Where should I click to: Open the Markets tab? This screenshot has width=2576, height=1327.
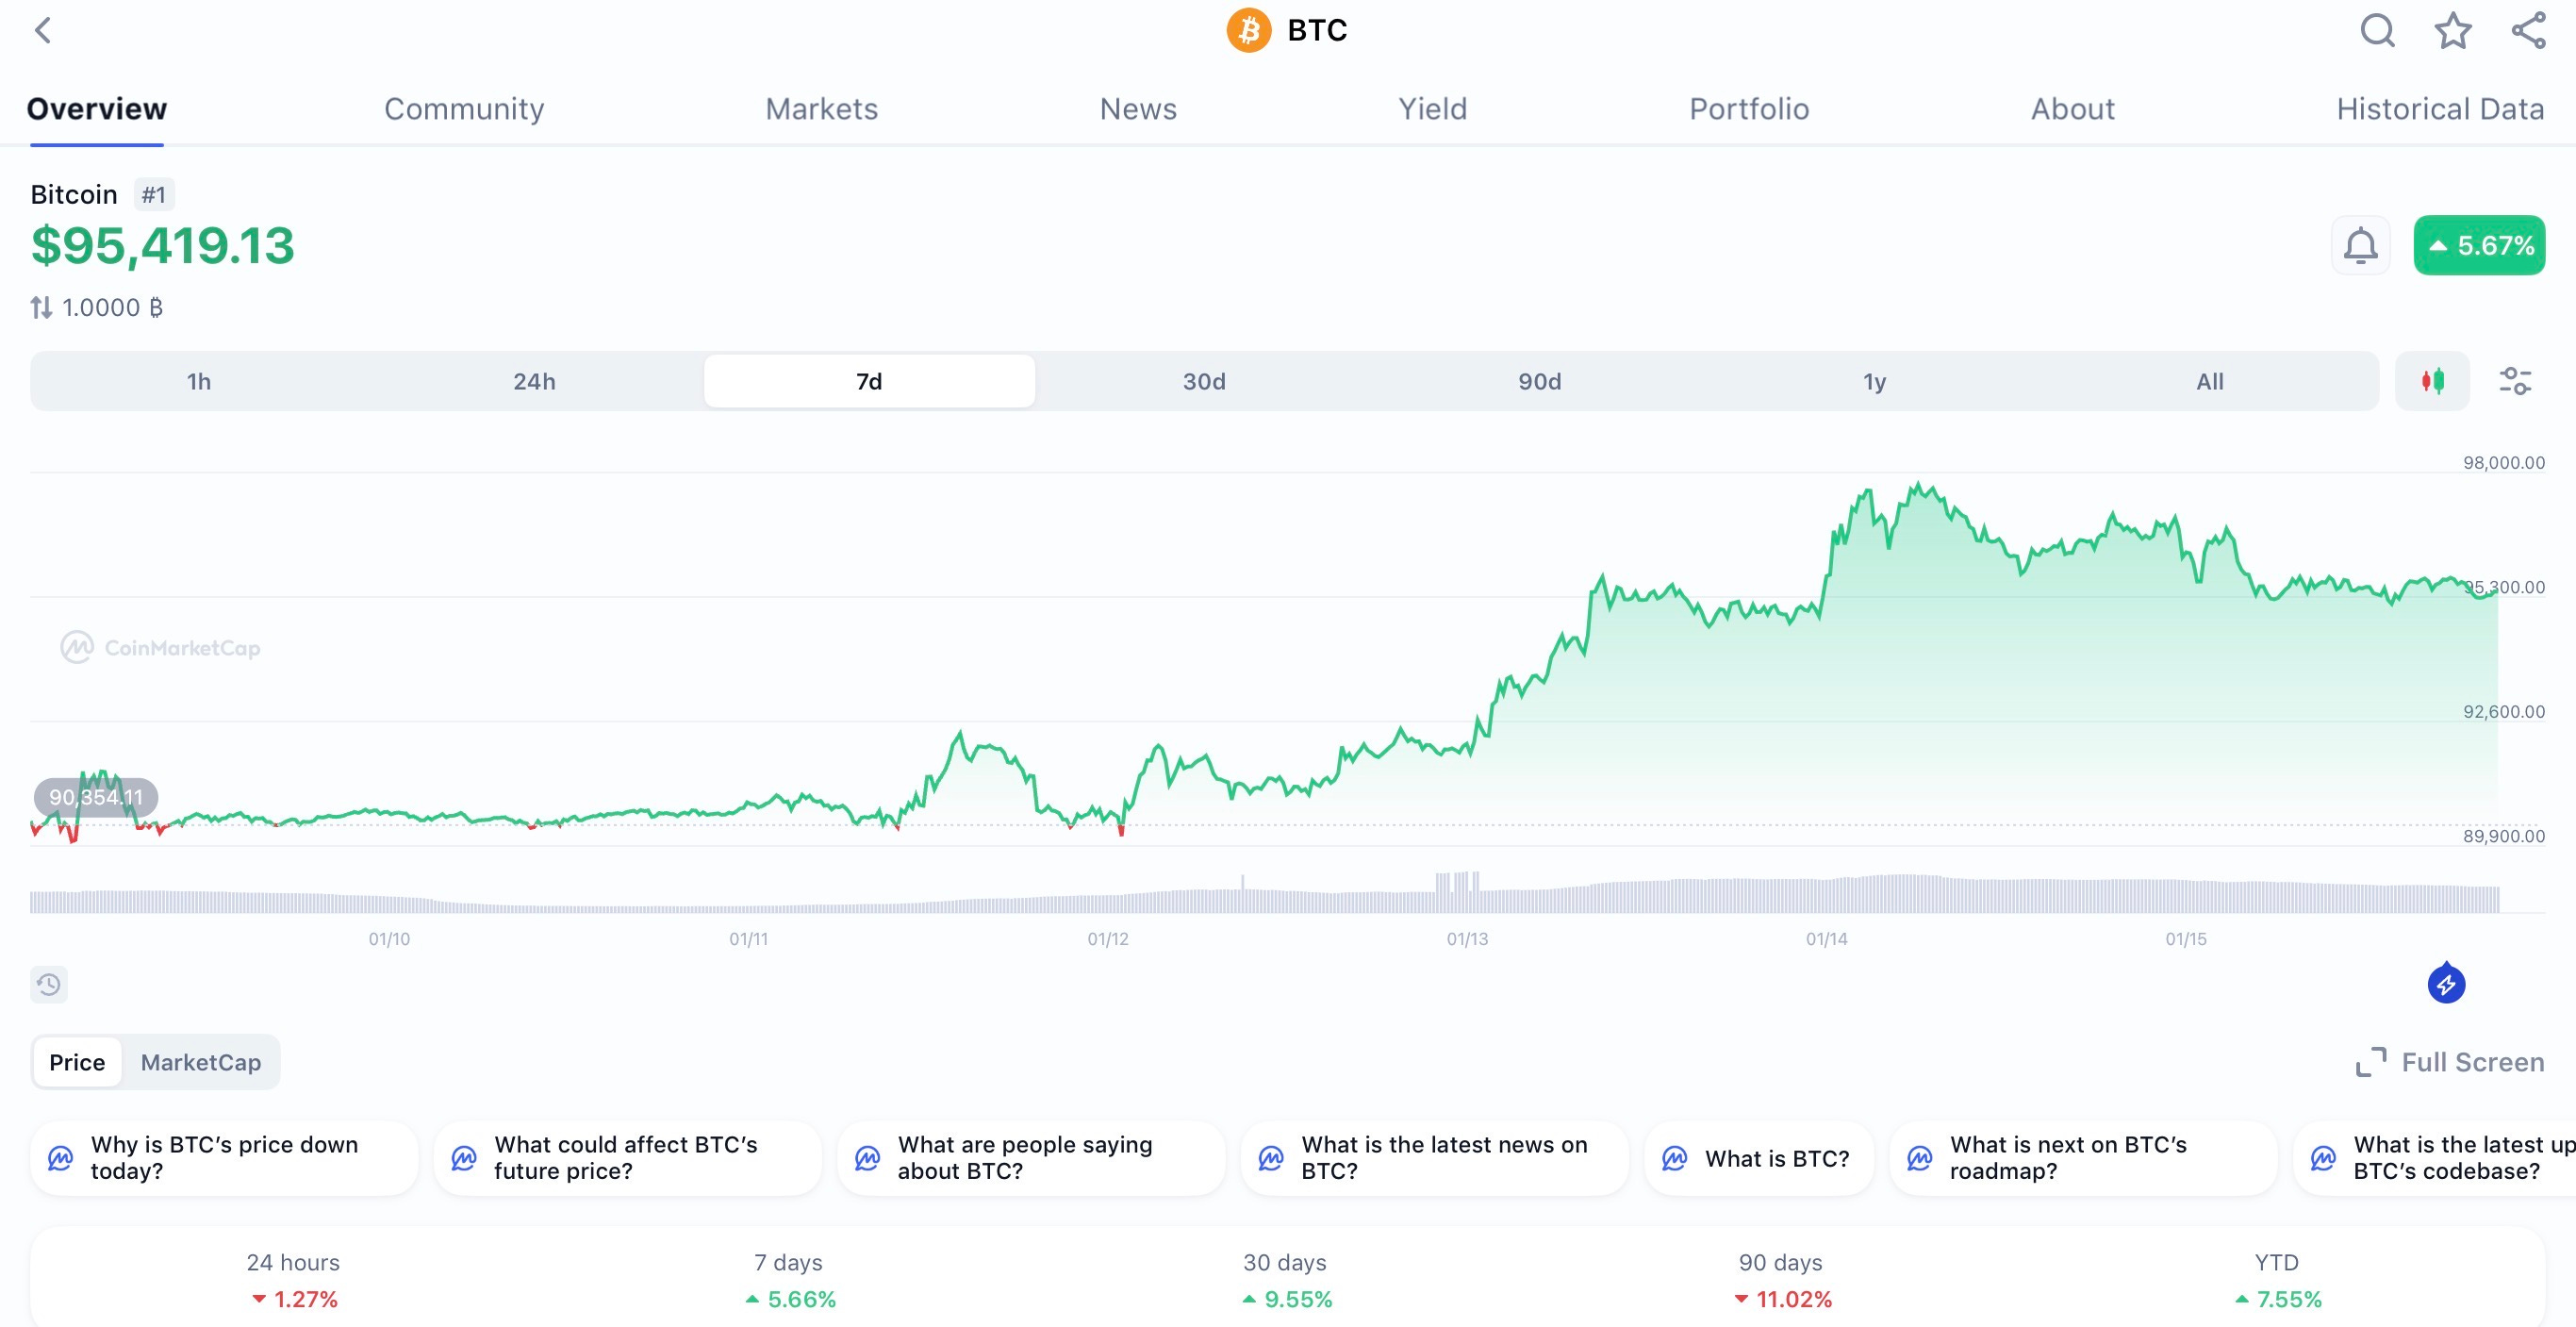pyautogui.click(x=821, y=109)
